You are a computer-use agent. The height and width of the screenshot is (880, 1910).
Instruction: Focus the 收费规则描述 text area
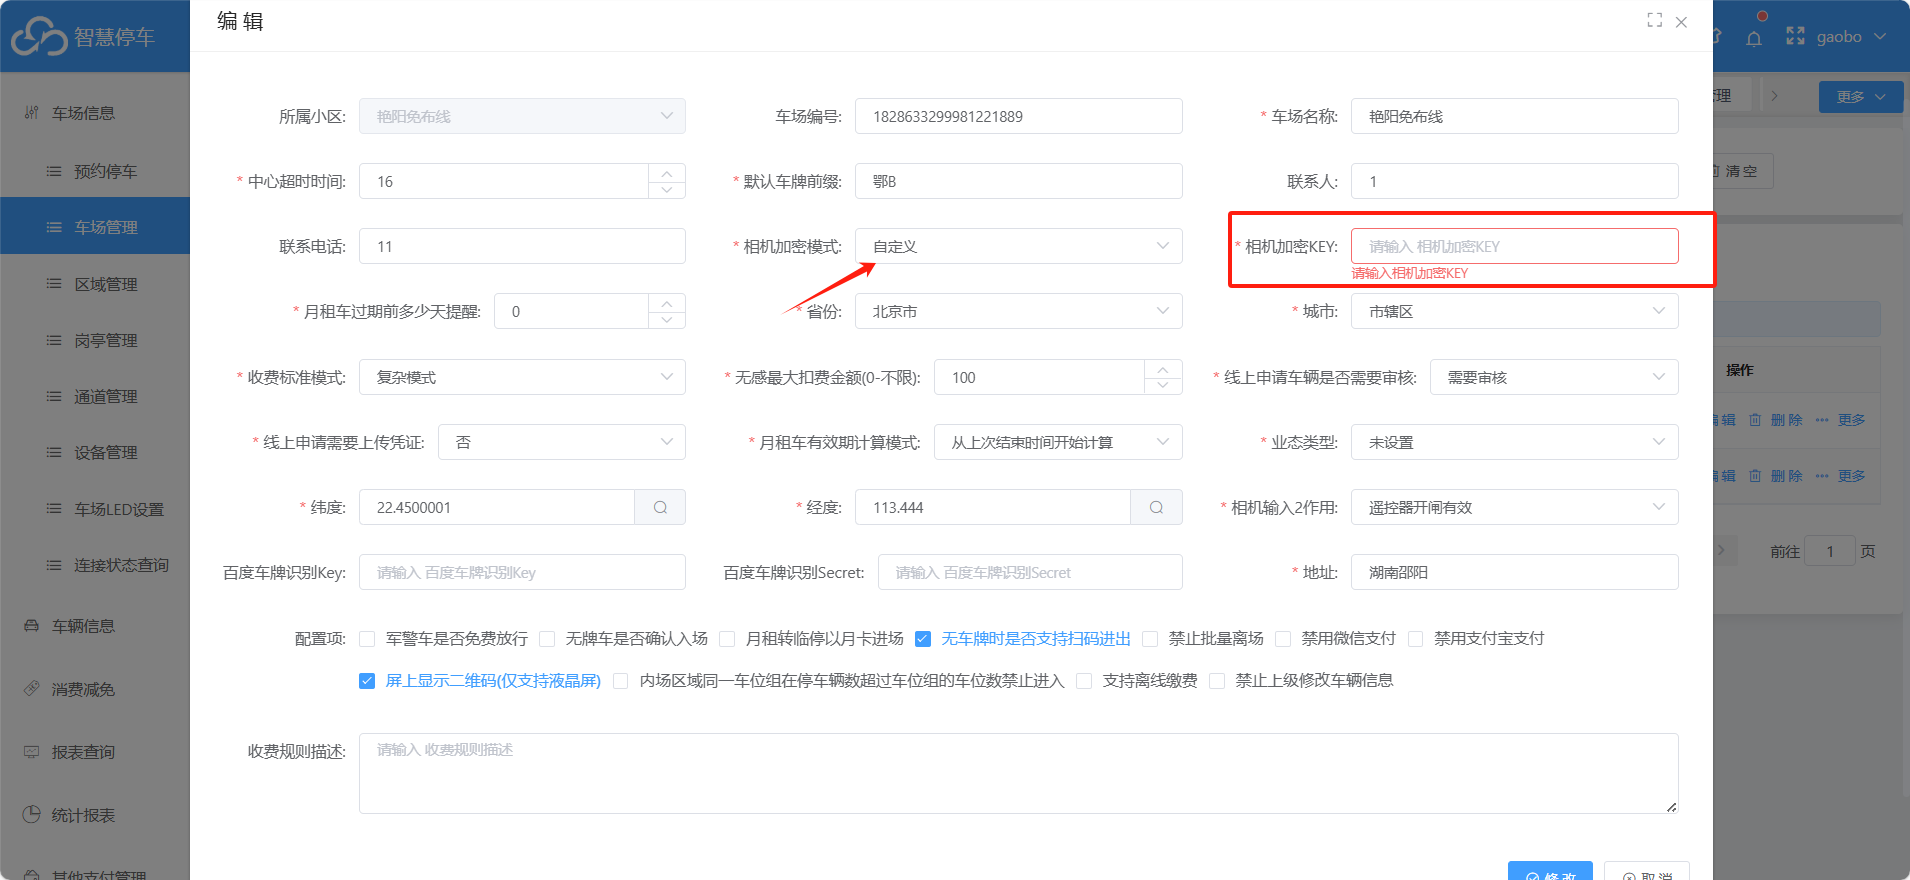pyautogui.click(x=1018, y=773)
